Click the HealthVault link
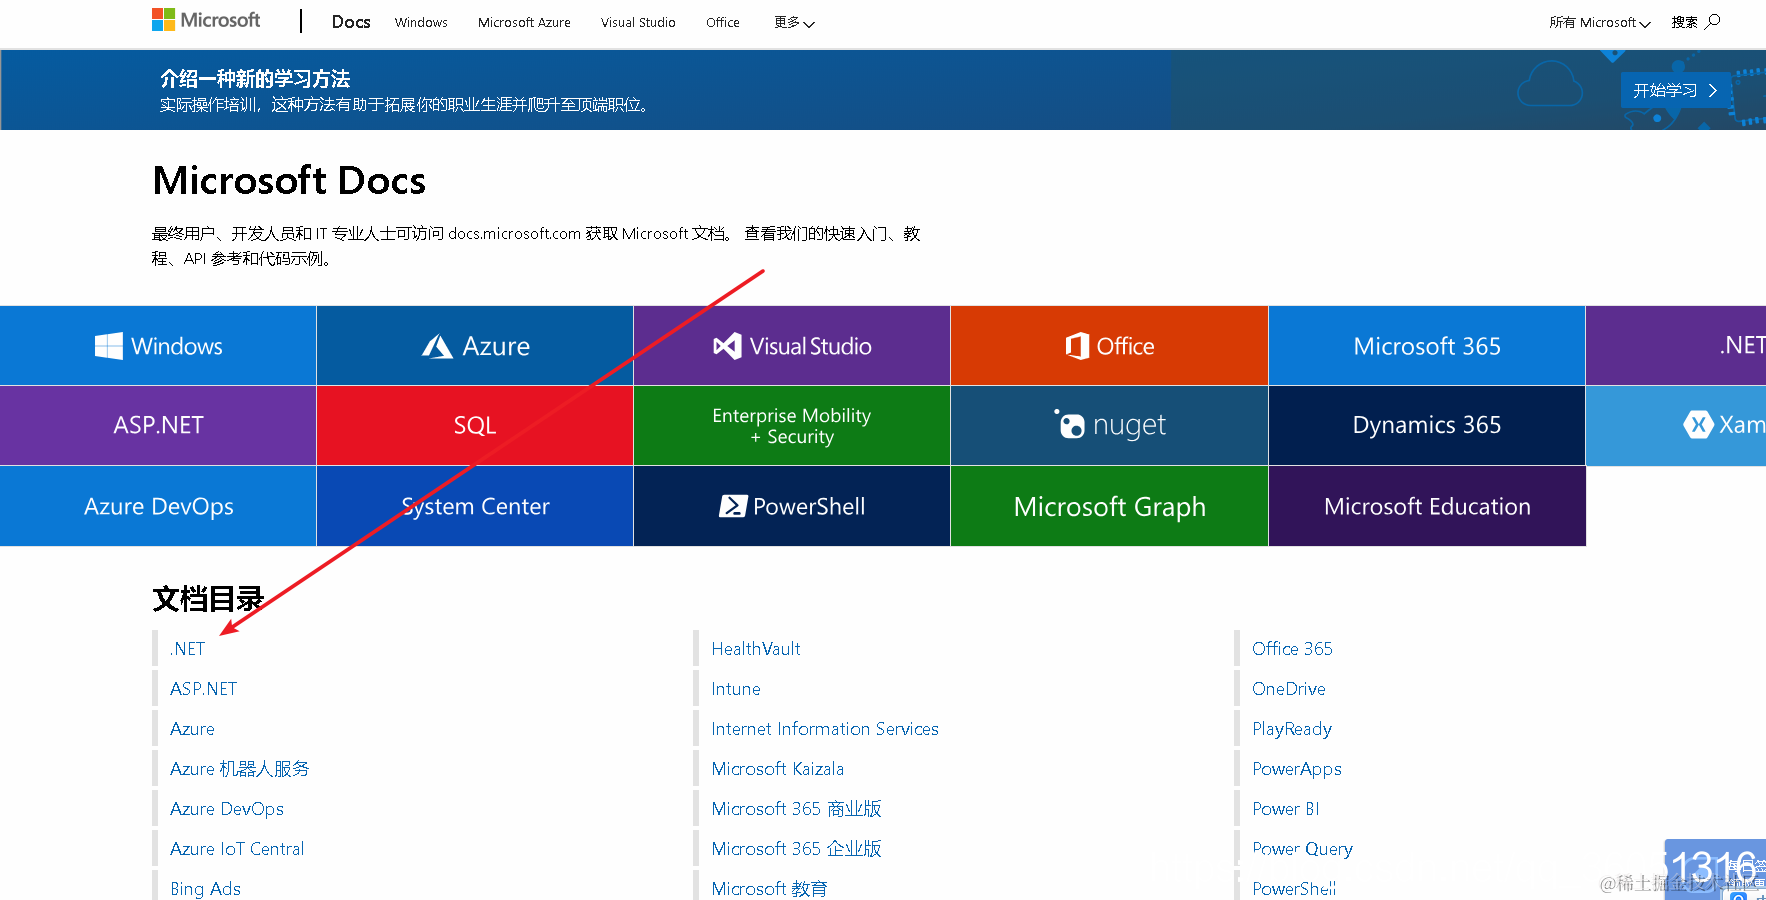Screen dimensions: 1766x900 tap(755, 648)
